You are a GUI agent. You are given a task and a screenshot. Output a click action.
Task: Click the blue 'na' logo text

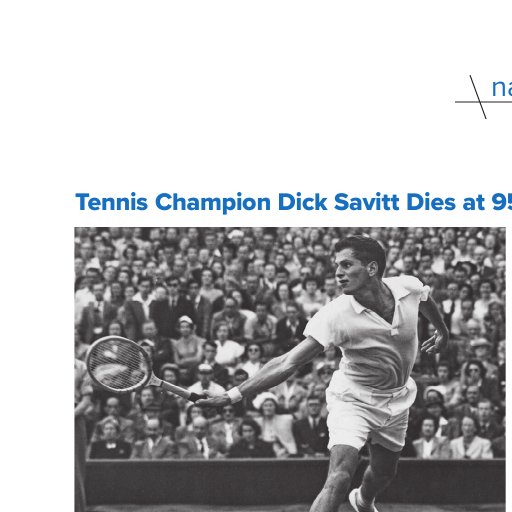point(502,88)
